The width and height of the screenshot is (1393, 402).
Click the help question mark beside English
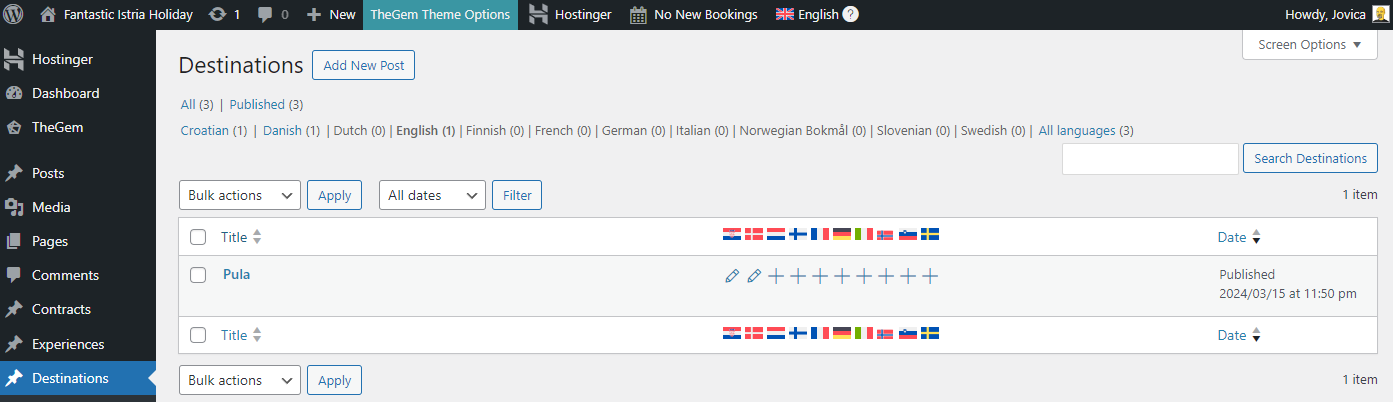click(850, 14)
